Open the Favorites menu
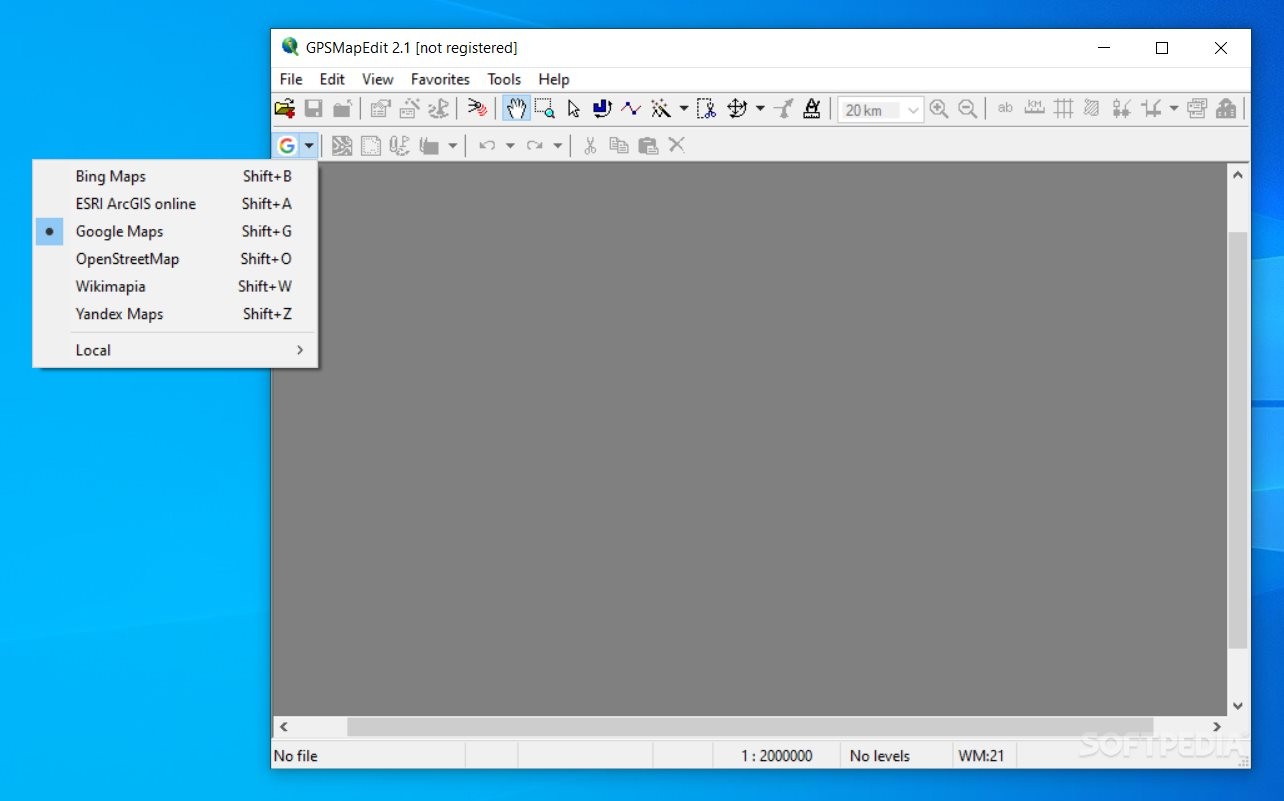This screenshot has height=801, width=1284. (440, 79)
